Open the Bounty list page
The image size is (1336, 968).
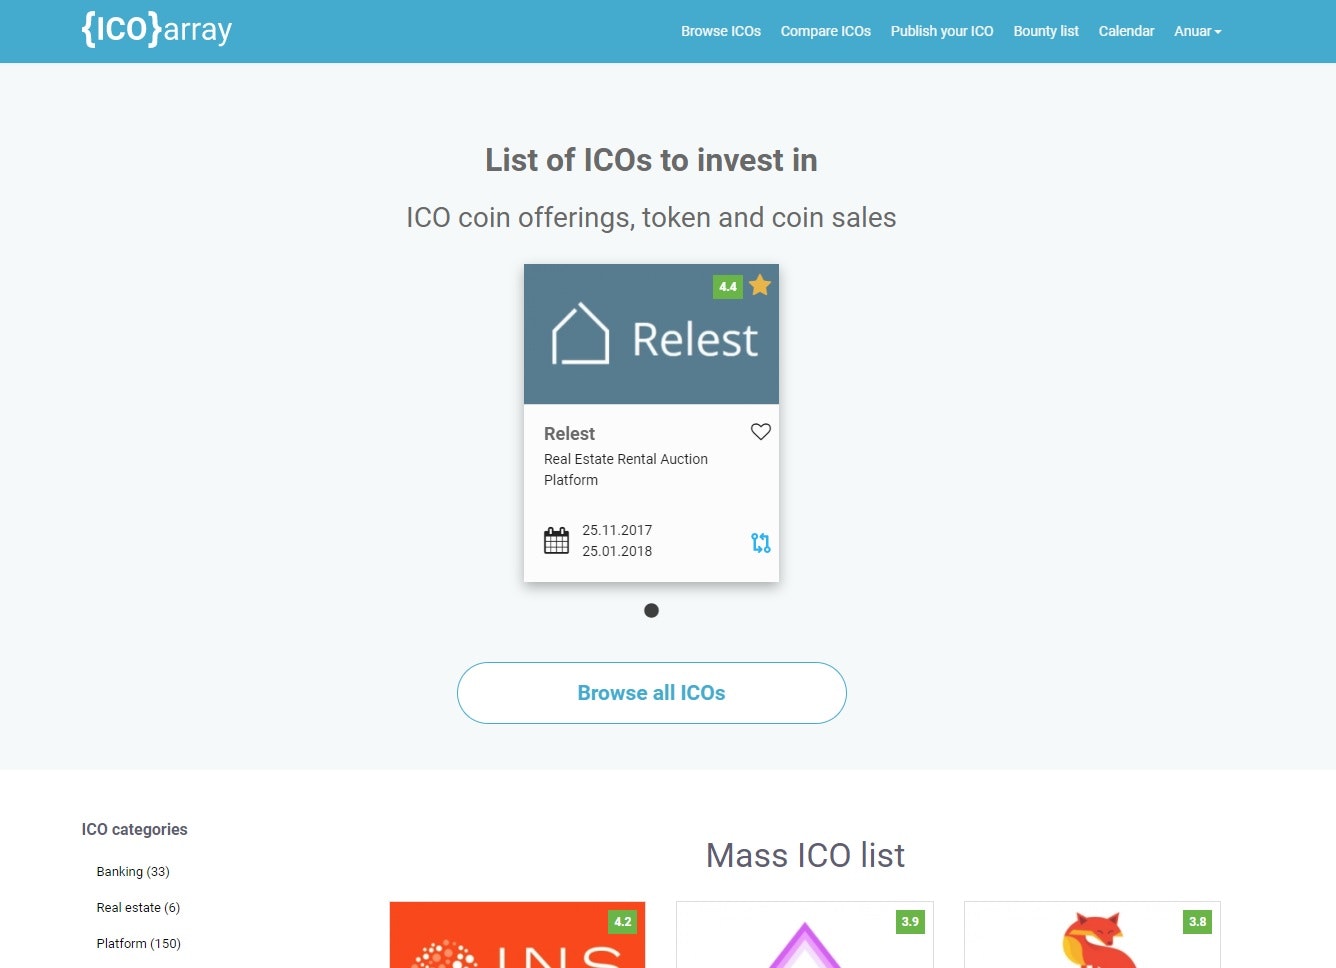click(1045, 31)
